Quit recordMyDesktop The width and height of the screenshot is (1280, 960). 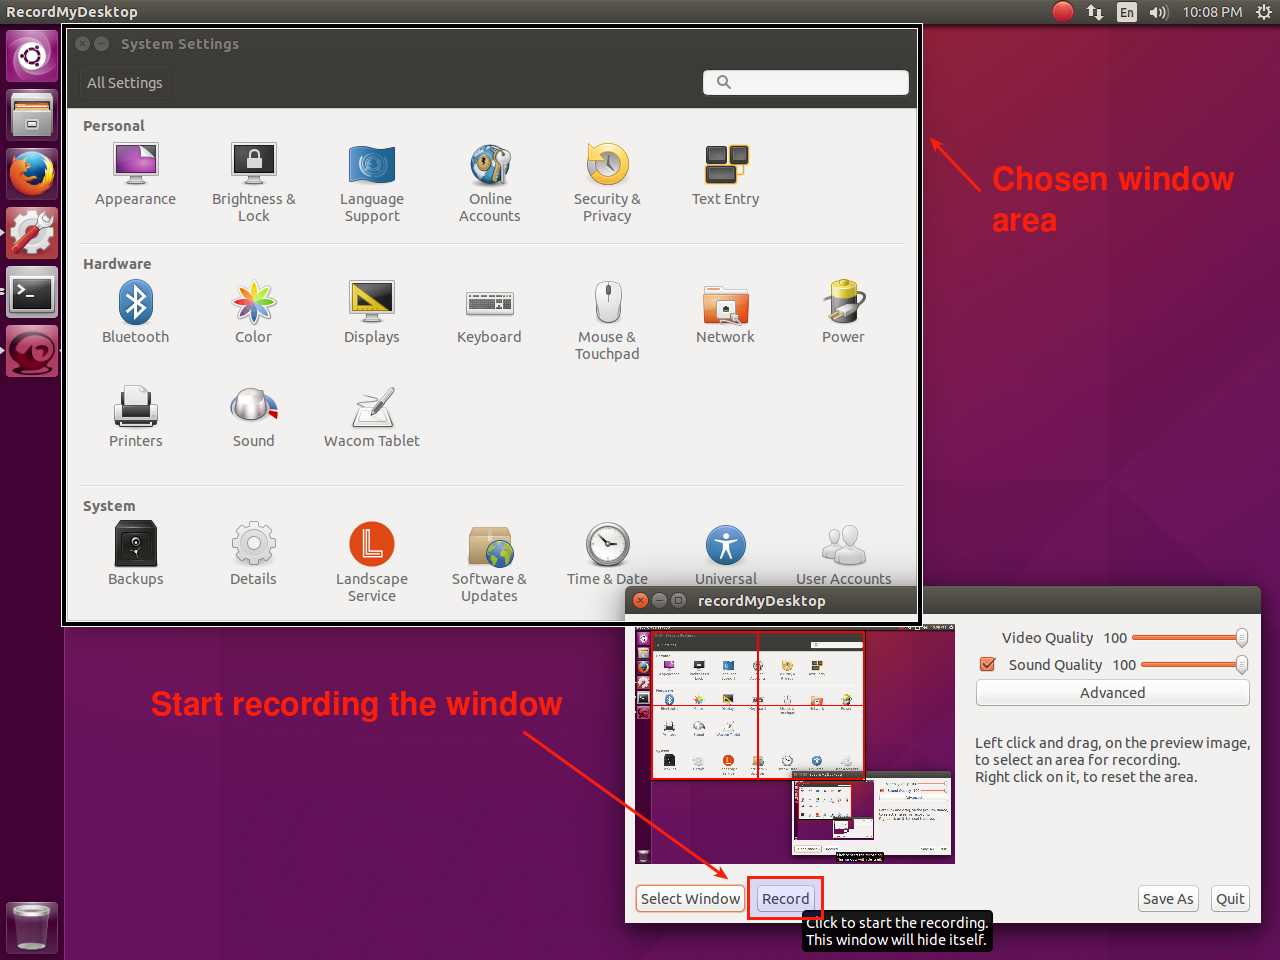1230,898
